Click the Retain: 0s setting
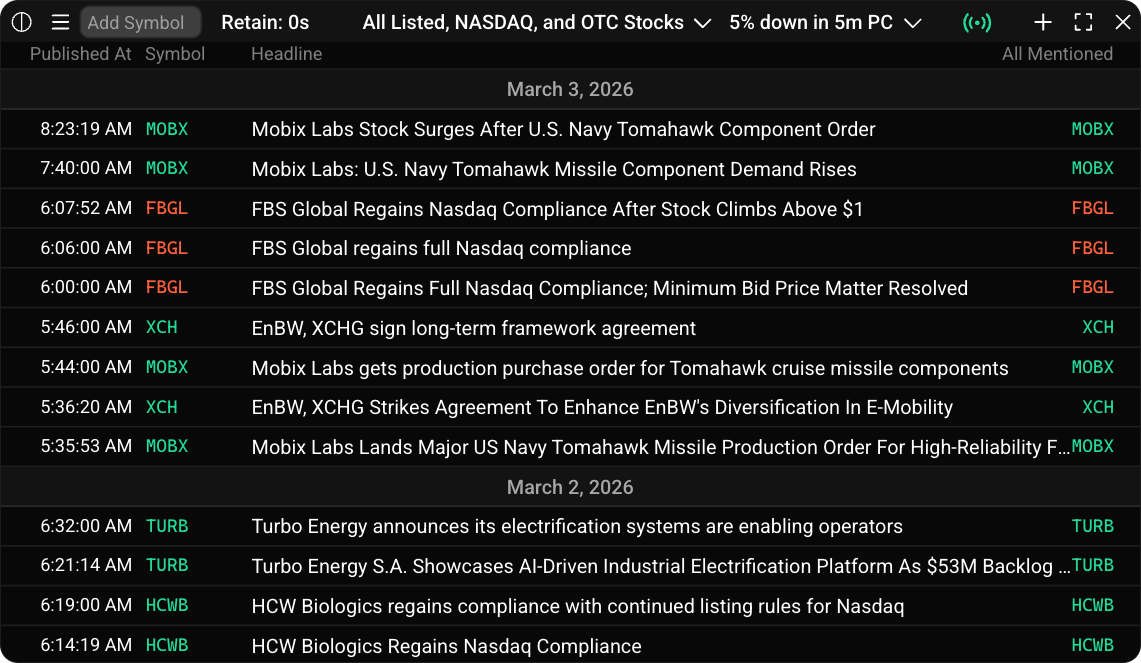Screen dimensions: 1141x663 click(x=265, y=21)
